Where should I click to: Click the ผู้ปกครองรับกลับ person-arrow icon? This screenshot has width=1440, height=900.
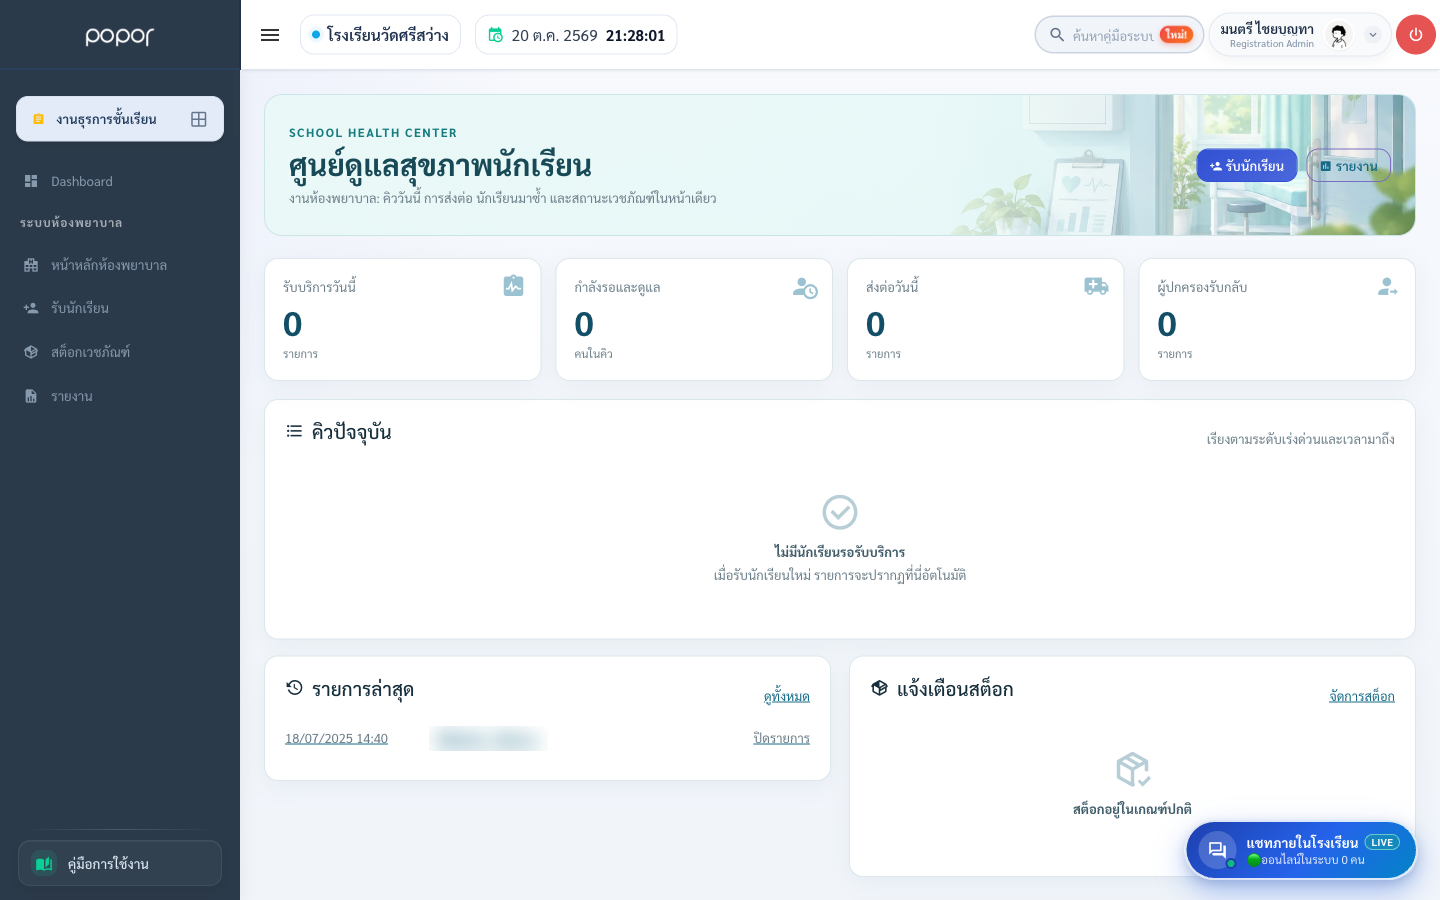pos(1387,287)
